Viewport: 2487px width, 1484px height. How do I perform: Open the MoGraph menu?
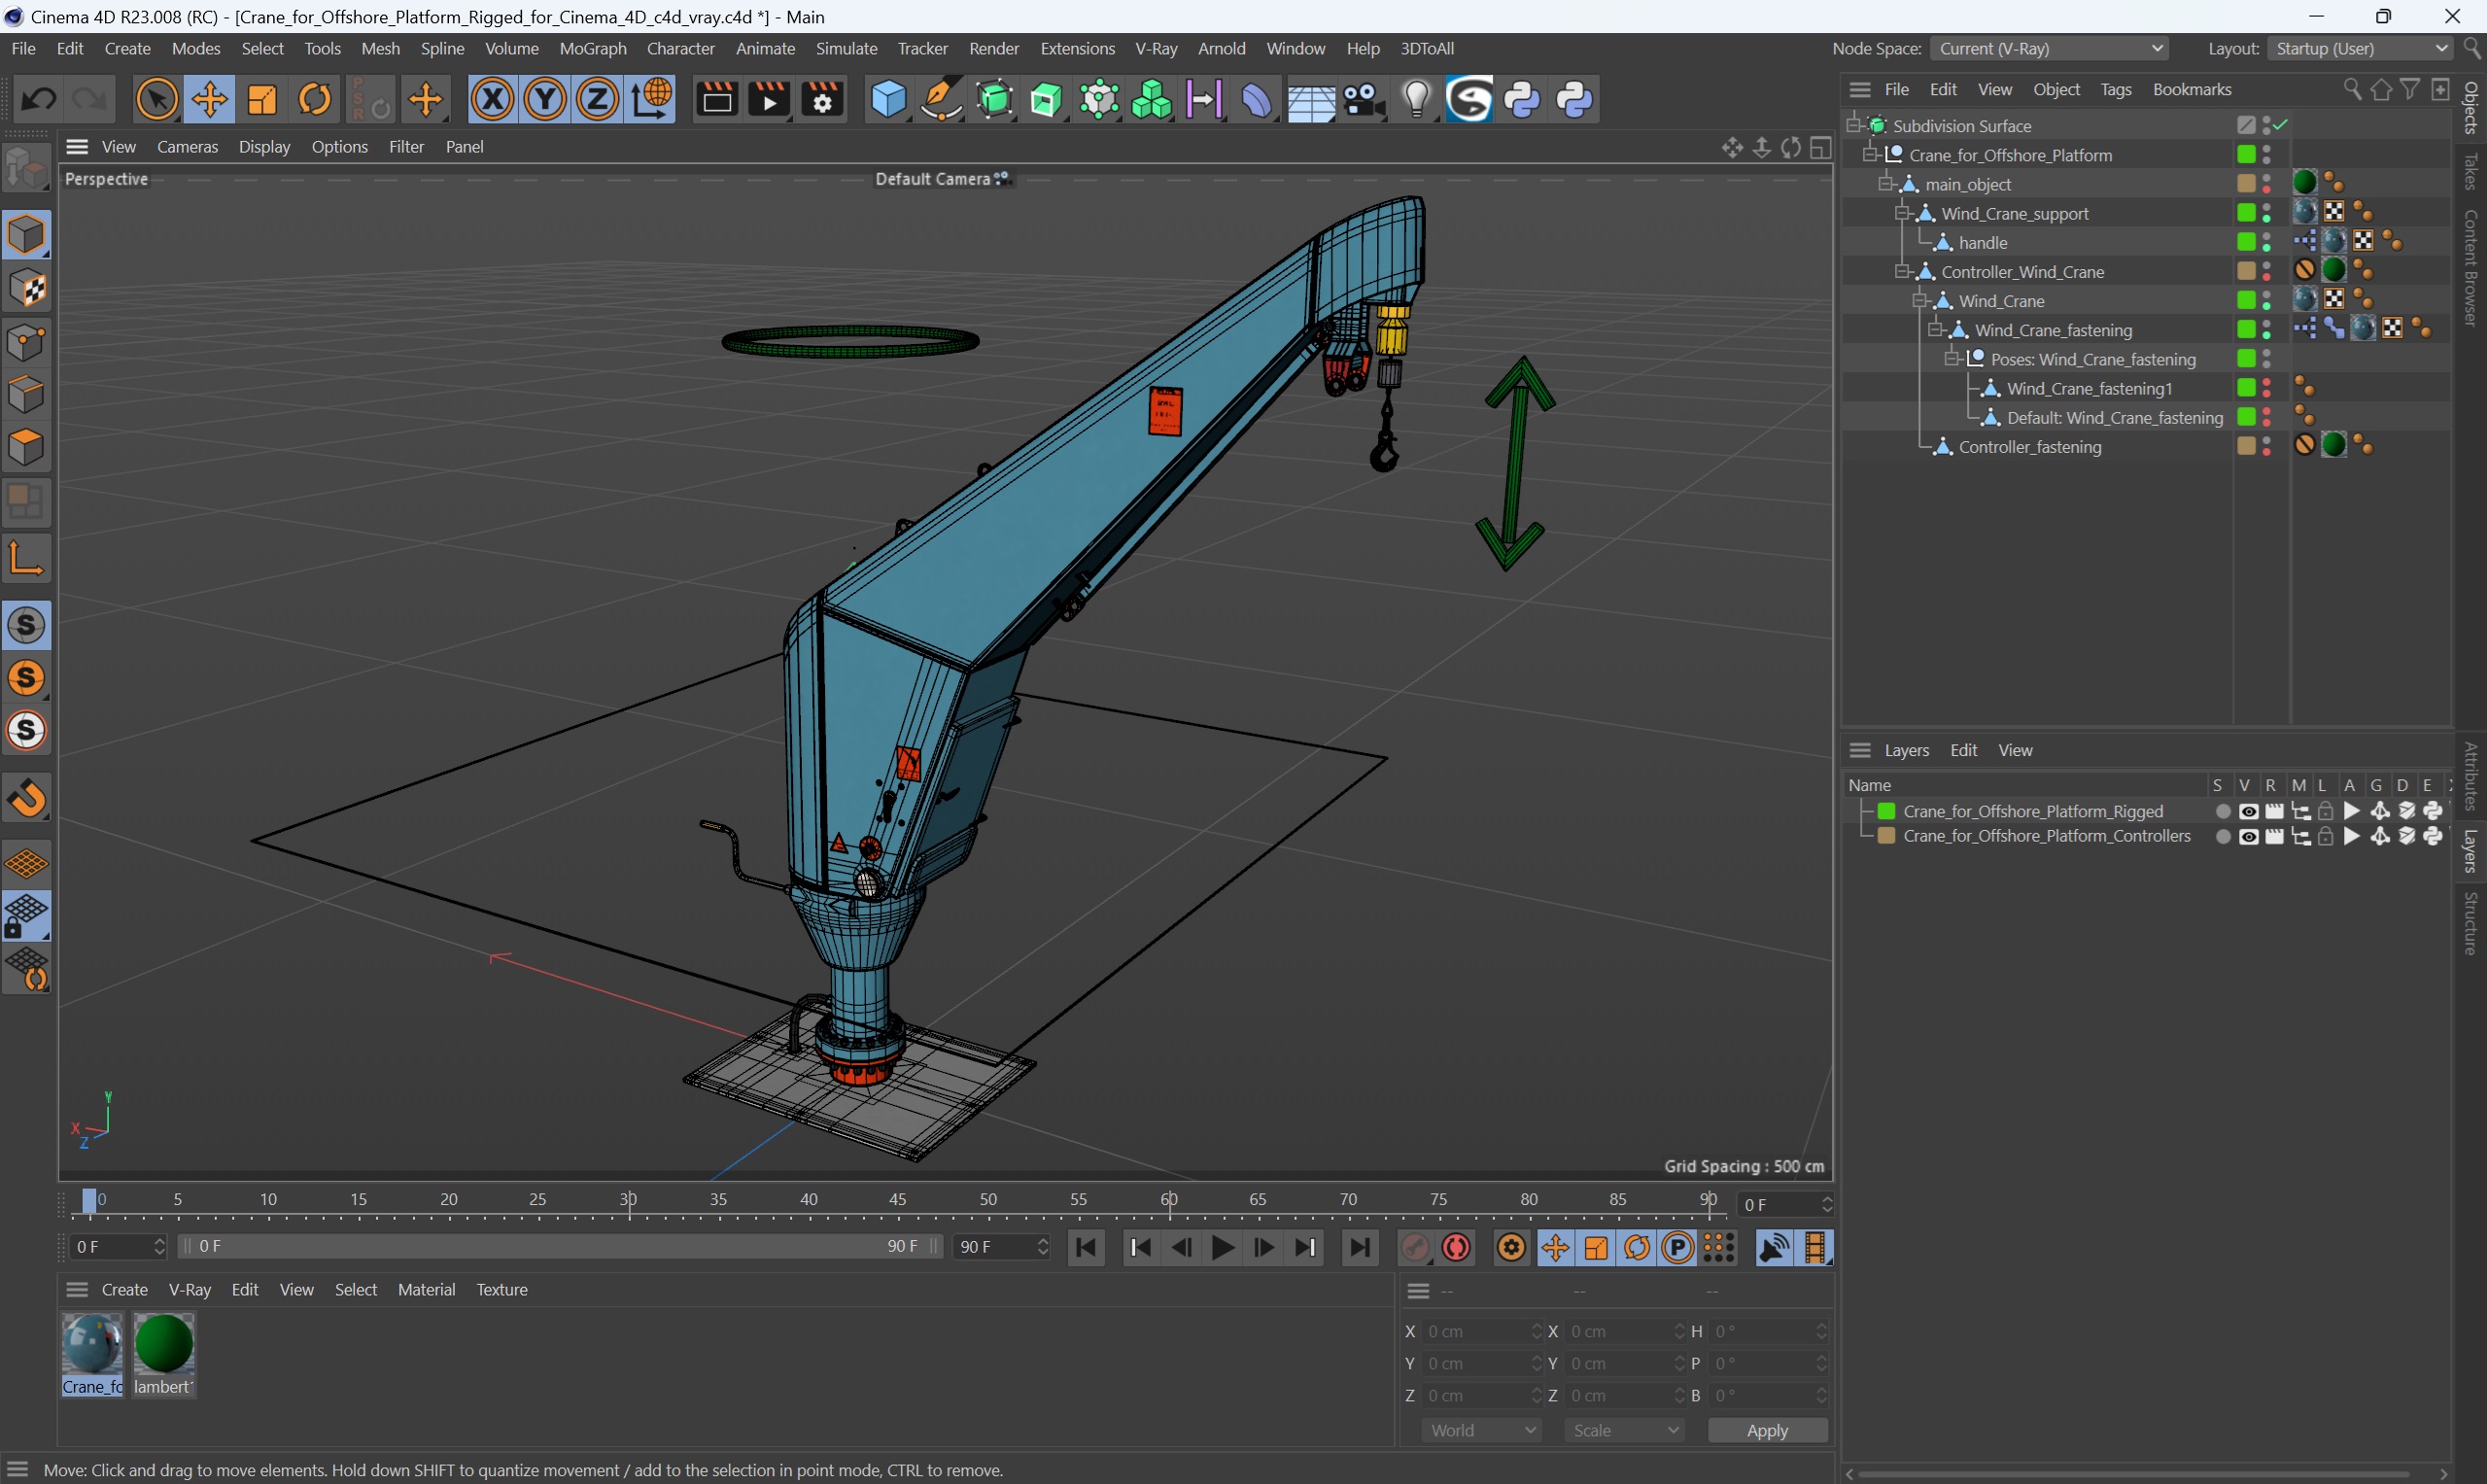point(592,48)
